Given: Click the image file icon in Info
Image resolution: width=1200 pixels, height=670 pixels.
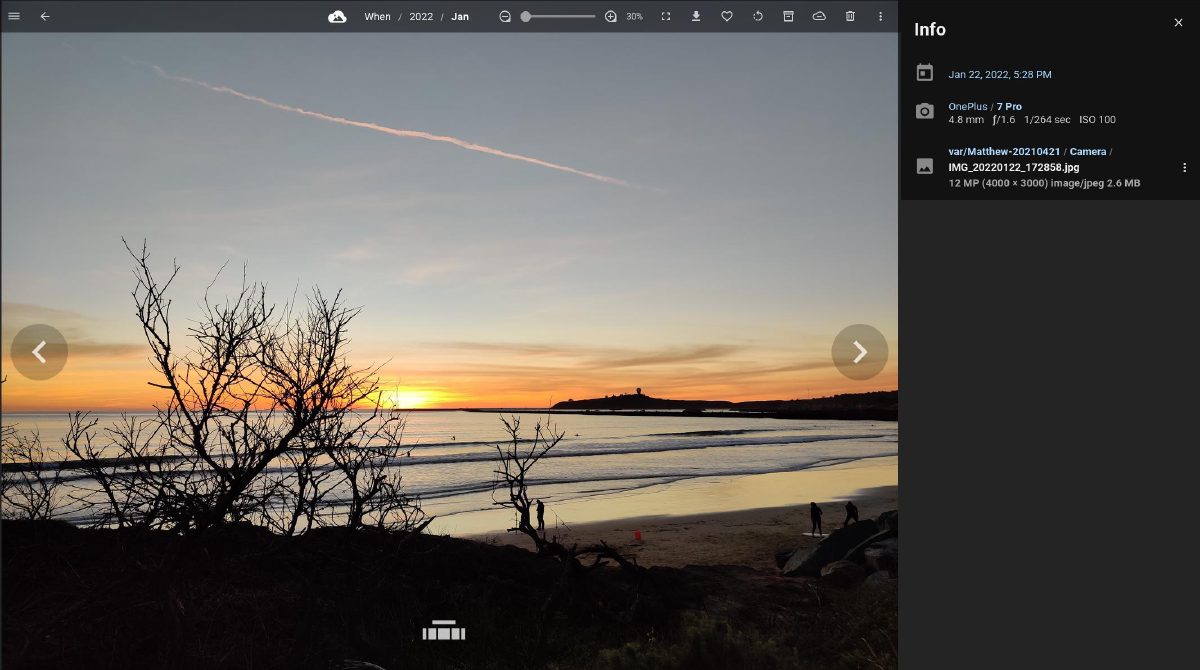Looking at the screenshot, I should click(925, 166).
